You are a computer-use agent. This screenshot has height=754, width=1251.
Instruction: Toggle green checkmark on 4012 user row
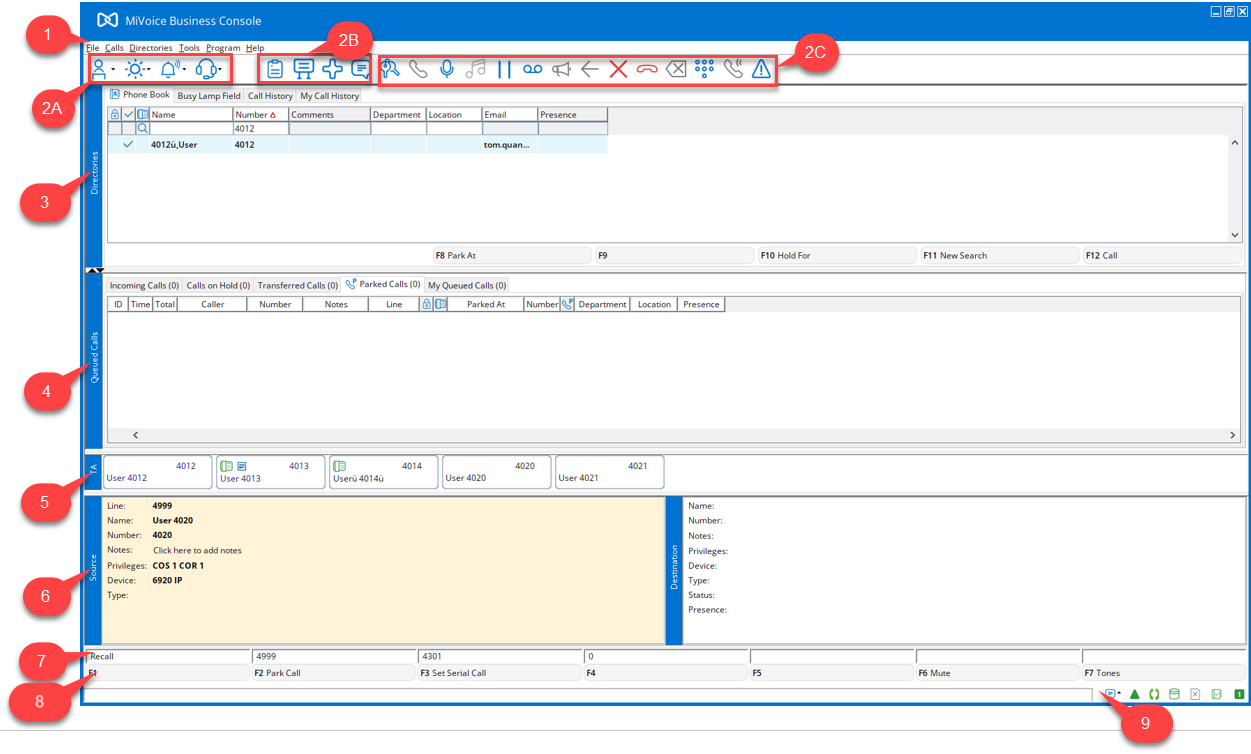tap(128, 145)
